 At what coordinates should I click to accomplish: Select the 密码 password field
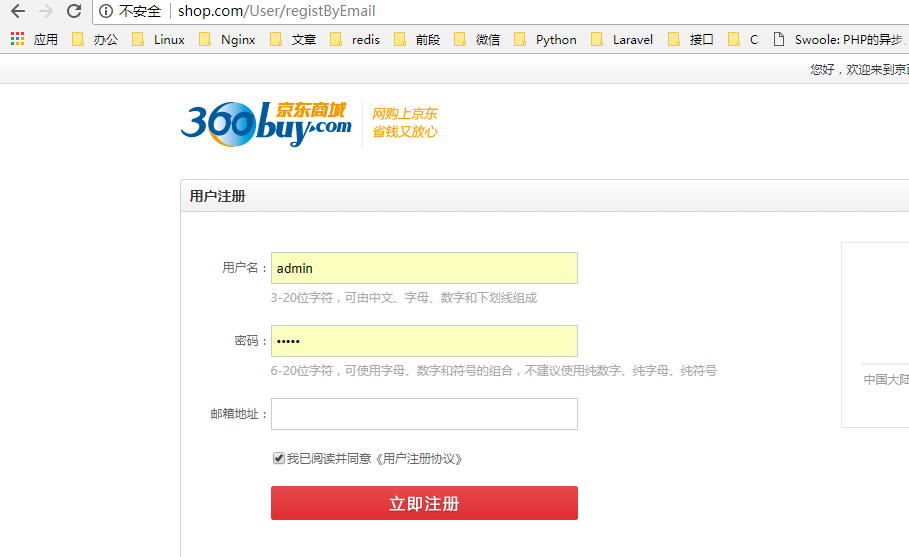tap(424, 341)
